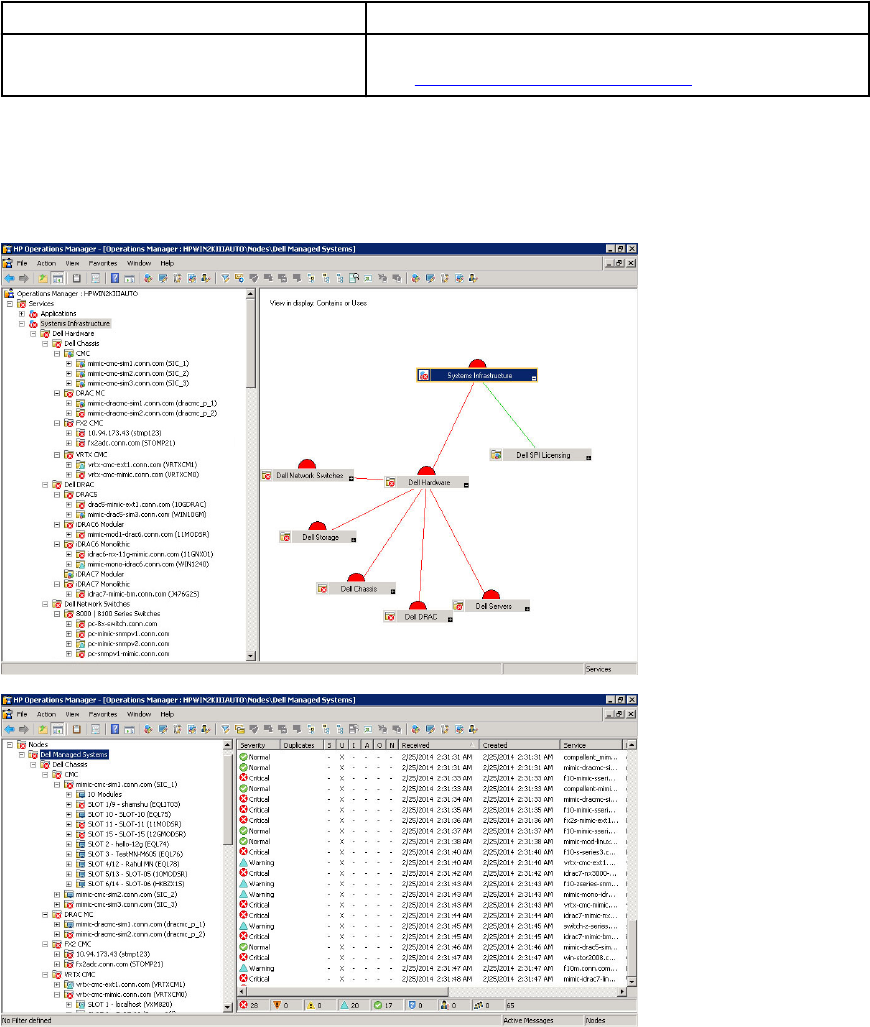This screenshot has width=870, height=1027.
Task: Select FX2 CMC node in upper tree
Action: click(89, 423)
